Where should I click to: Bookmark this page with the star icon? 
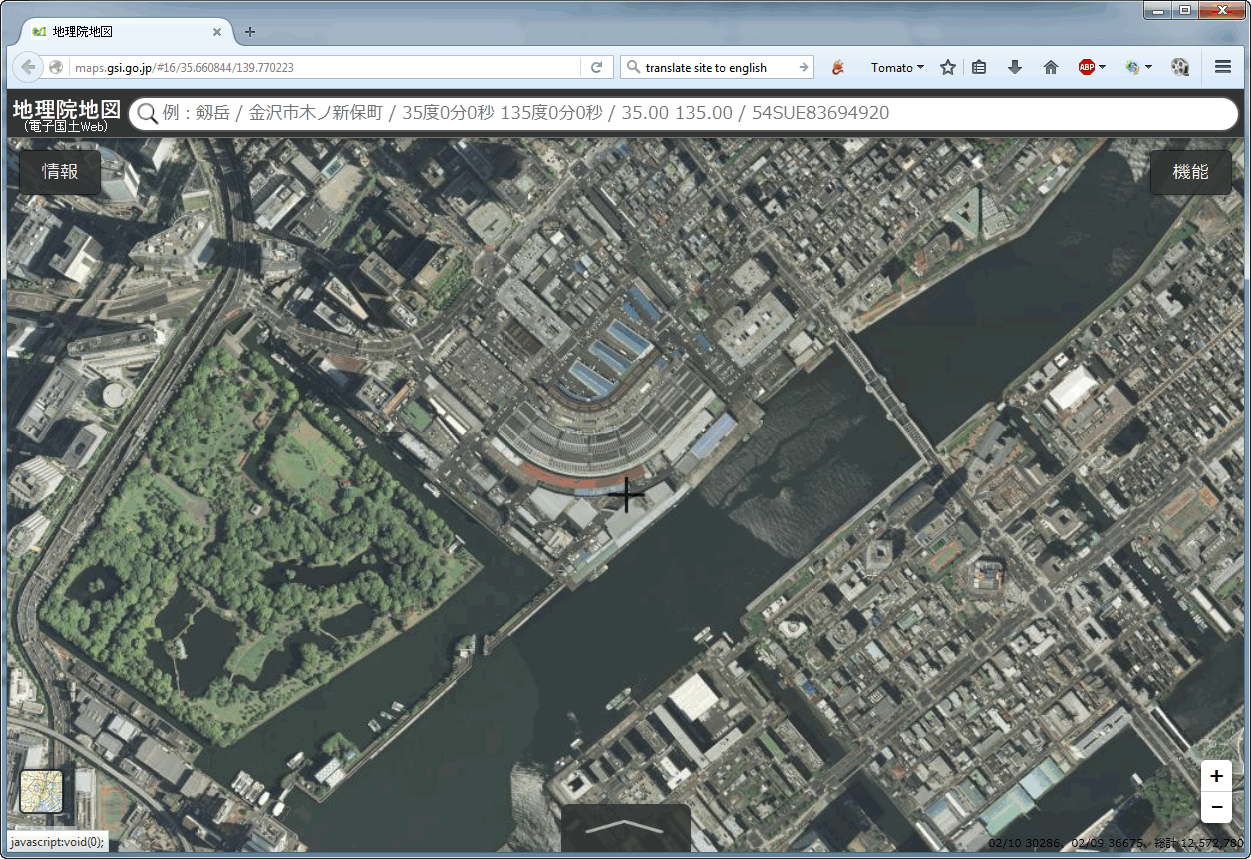948,67
